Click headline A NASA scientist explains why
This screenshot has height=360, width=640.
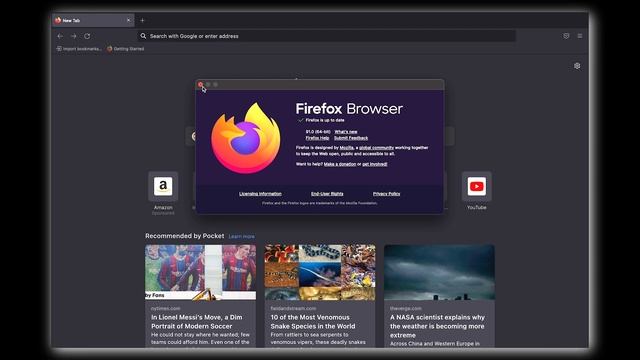tap(437, 326)
